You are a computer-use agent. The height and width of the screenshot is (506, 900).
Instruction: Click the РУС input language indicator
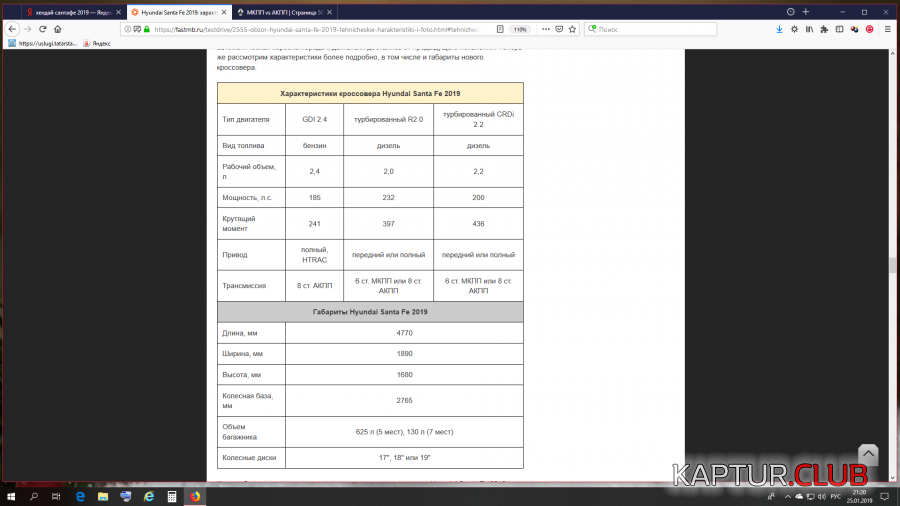tap(835, 497)
